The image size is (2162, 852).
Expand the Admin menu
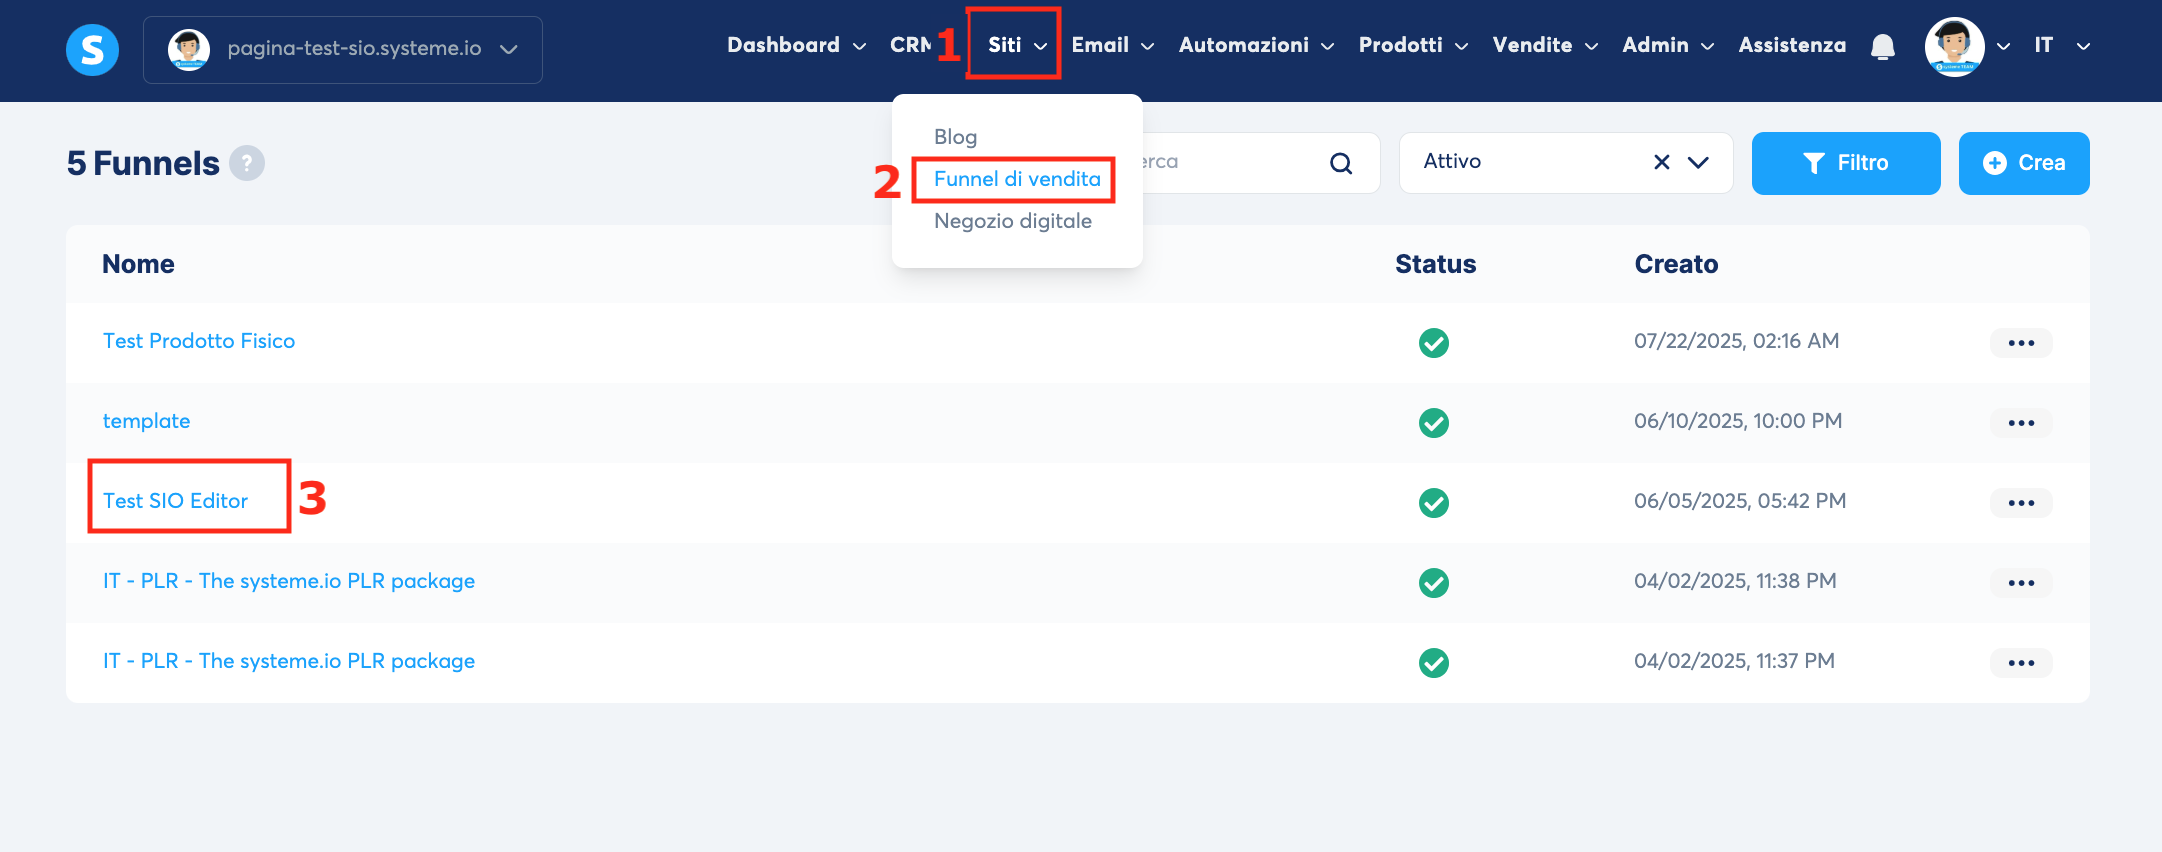(1668, 45)
